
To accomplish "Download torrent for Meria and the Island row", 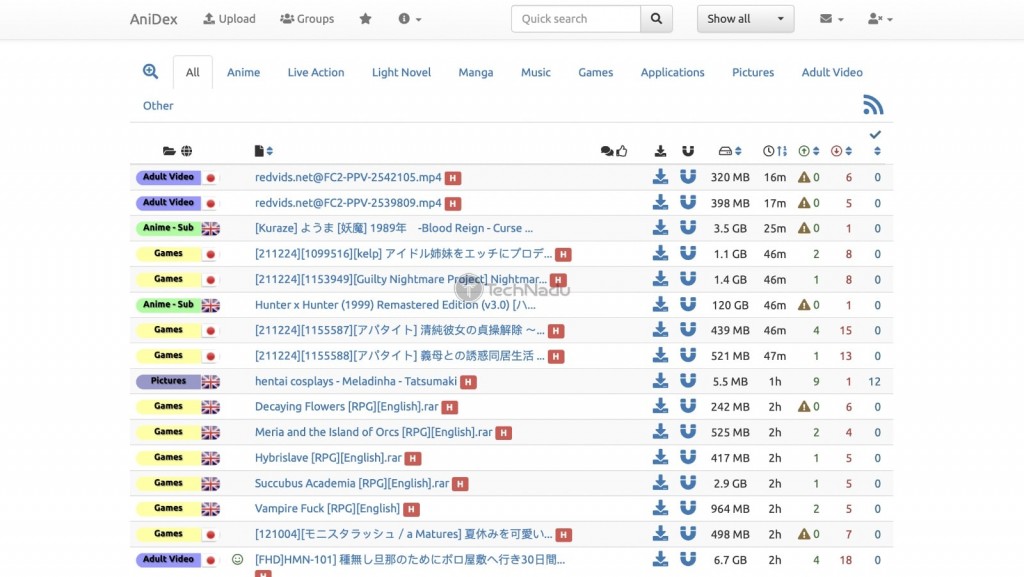I will 660,431.
